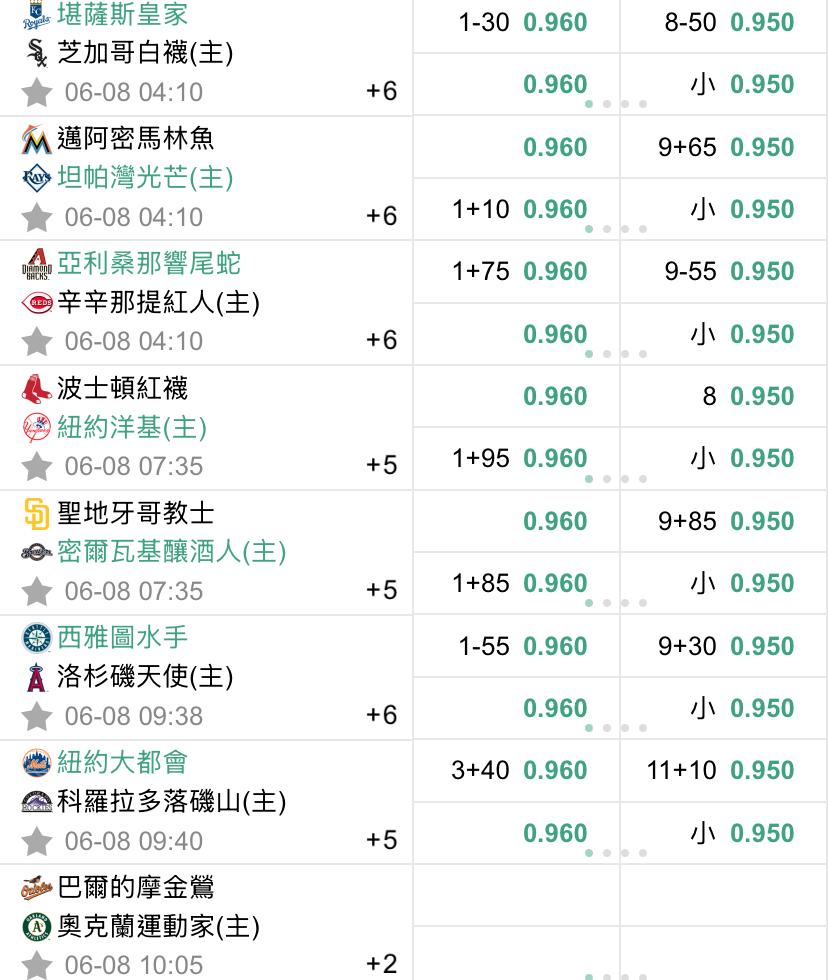
Task: Favorite the 06-08 09:38 Mariners game star
Action: pyautogui.click(x=37, y=716)
